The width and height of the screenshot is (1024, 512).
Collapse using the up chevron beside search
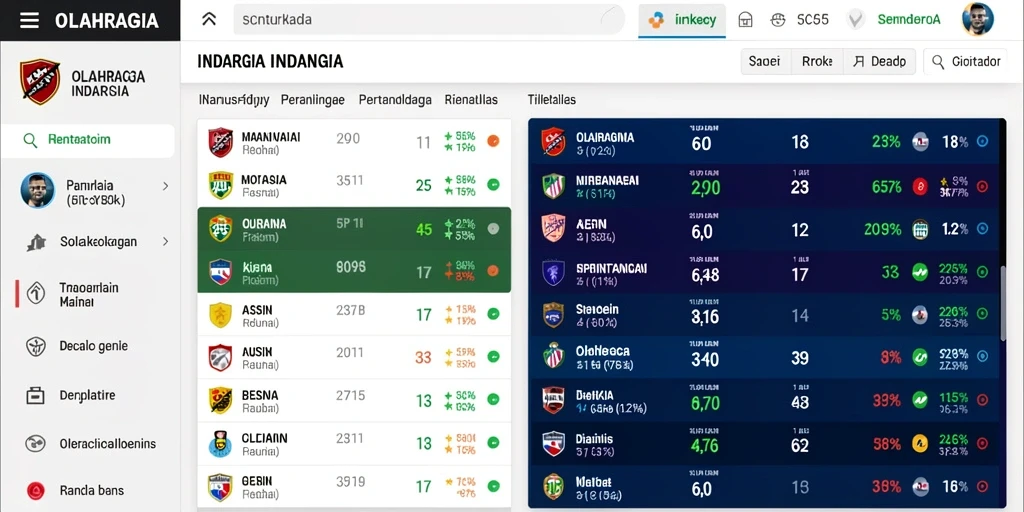209,20
